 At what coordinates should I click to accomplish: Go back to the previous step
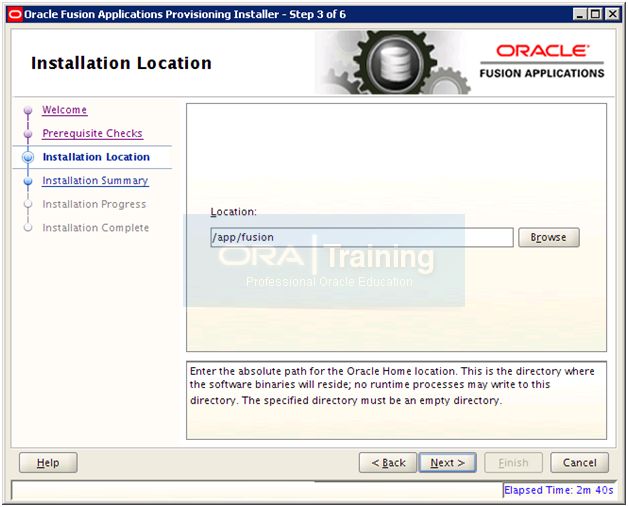[388, 463]
